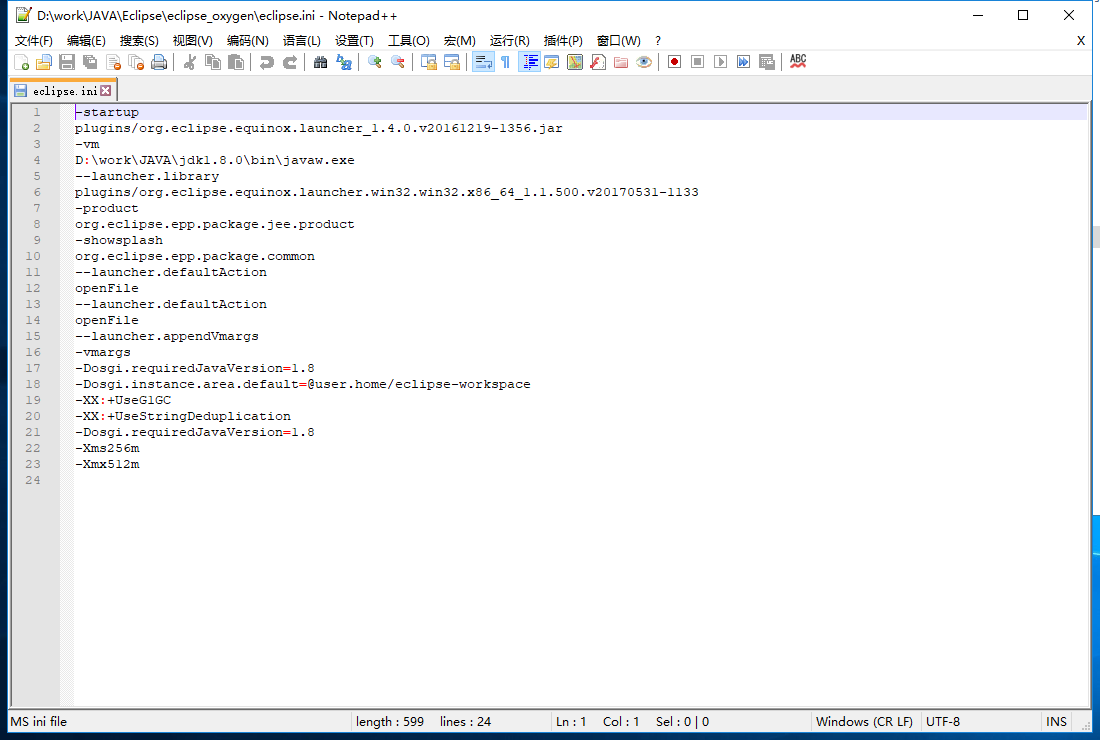Click the org.eclipse.epp.package.jee.product line
1100x740 pixels.
click(x=215, y=224)
